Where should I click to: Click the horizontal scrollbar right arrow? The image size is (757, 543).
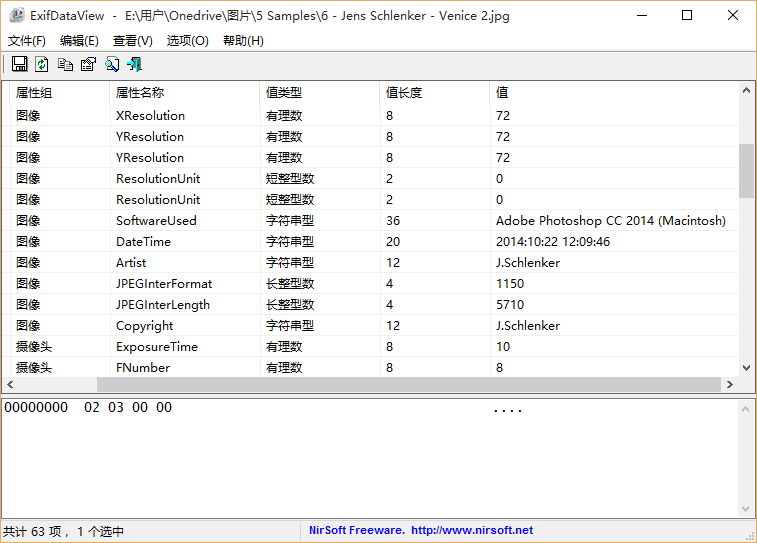pos(730,385)
